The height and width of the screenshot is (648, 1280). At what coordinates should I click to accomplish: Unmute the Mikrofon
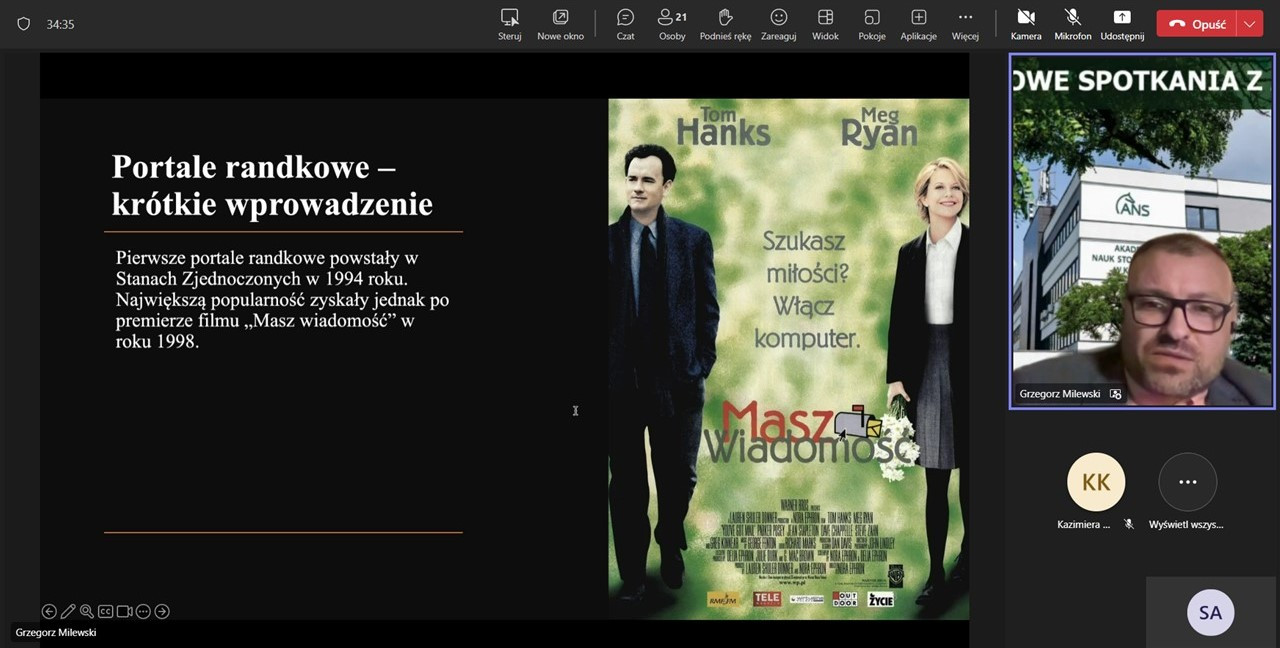click(1073, 24)
